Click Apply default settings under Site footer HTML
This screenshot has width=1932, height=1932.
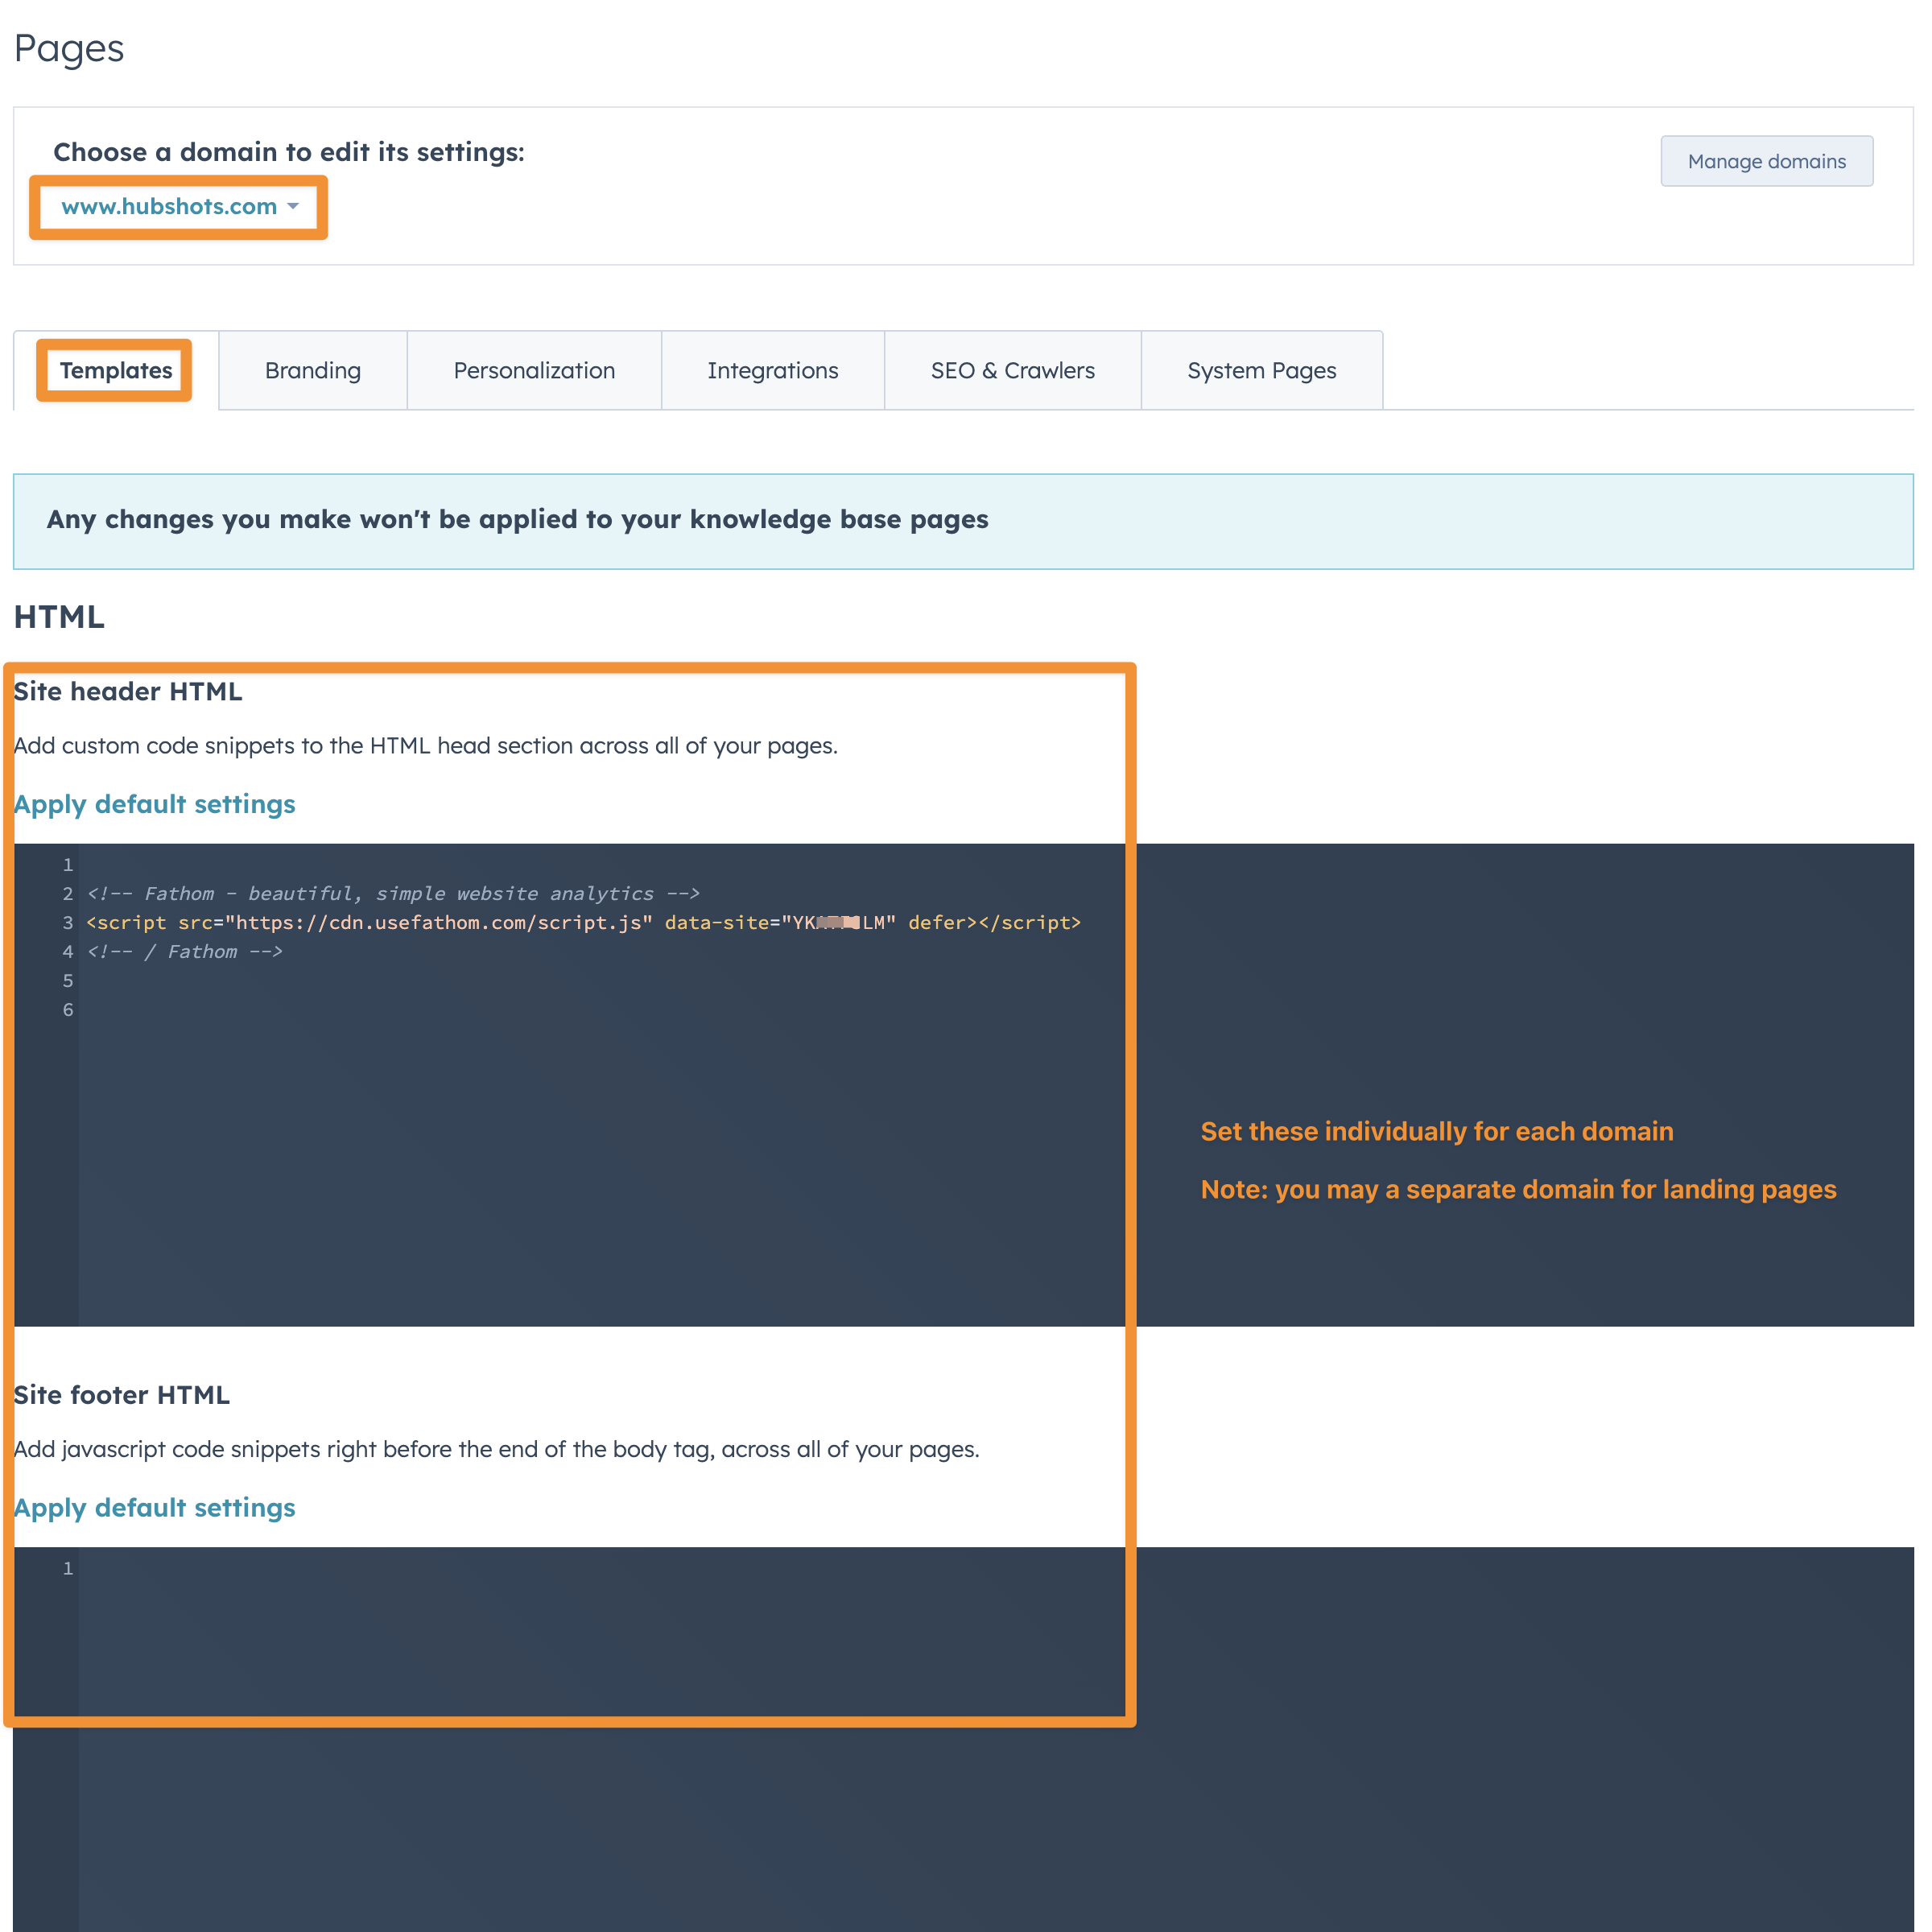[x=155, y=1508]
